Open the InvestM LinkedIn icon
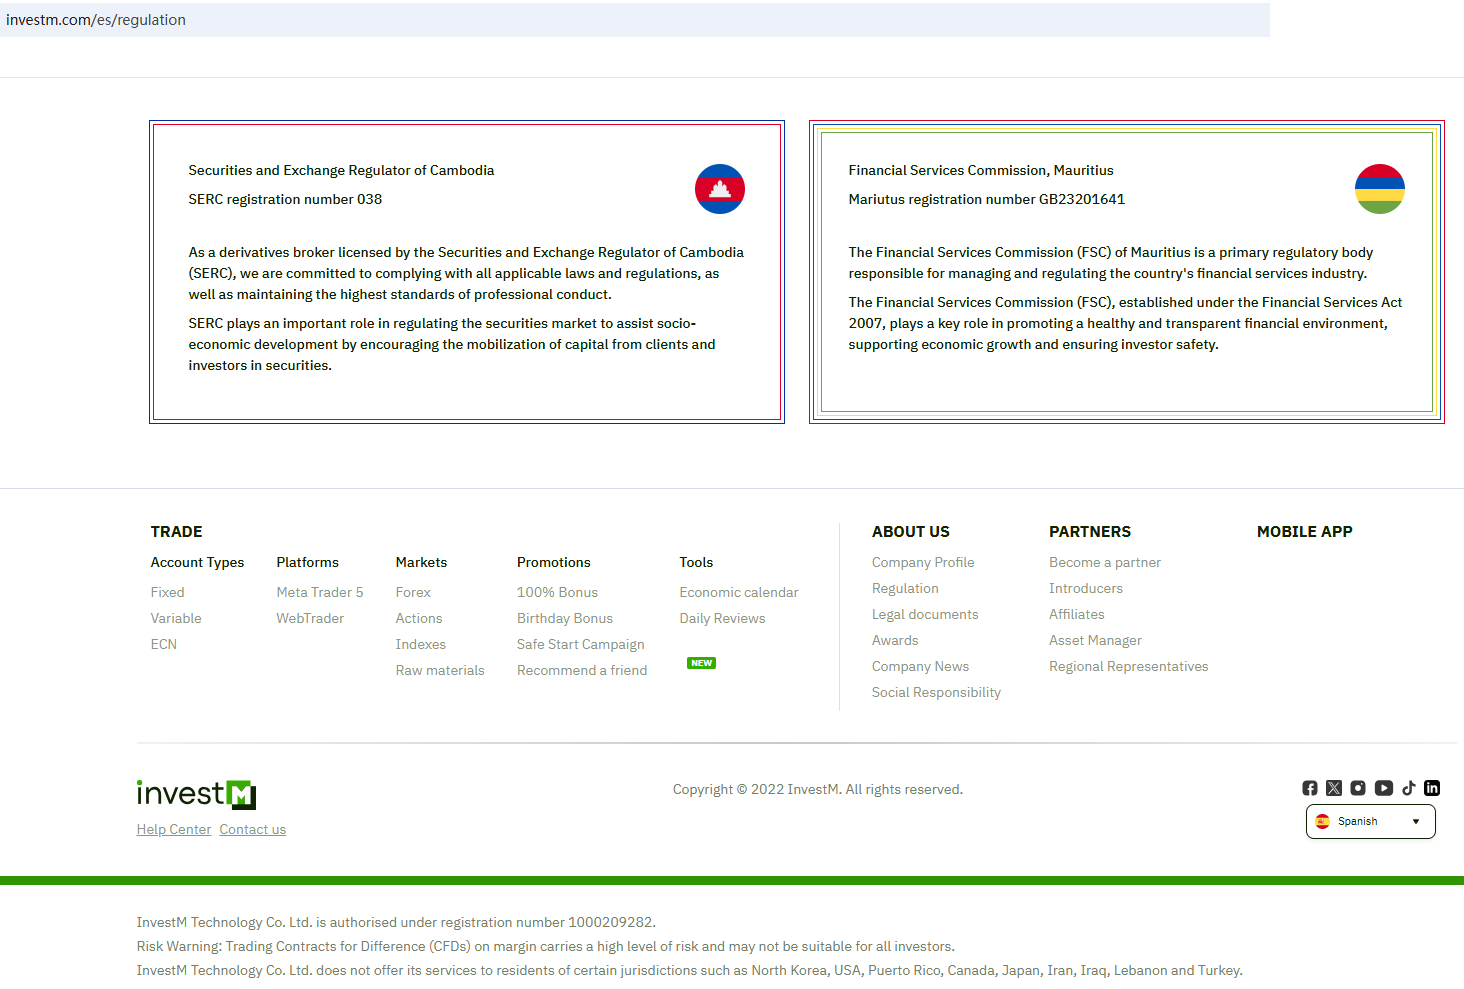Image resolution: width=1464 pixels, height=989 pixels. (x=1432, y=788)
